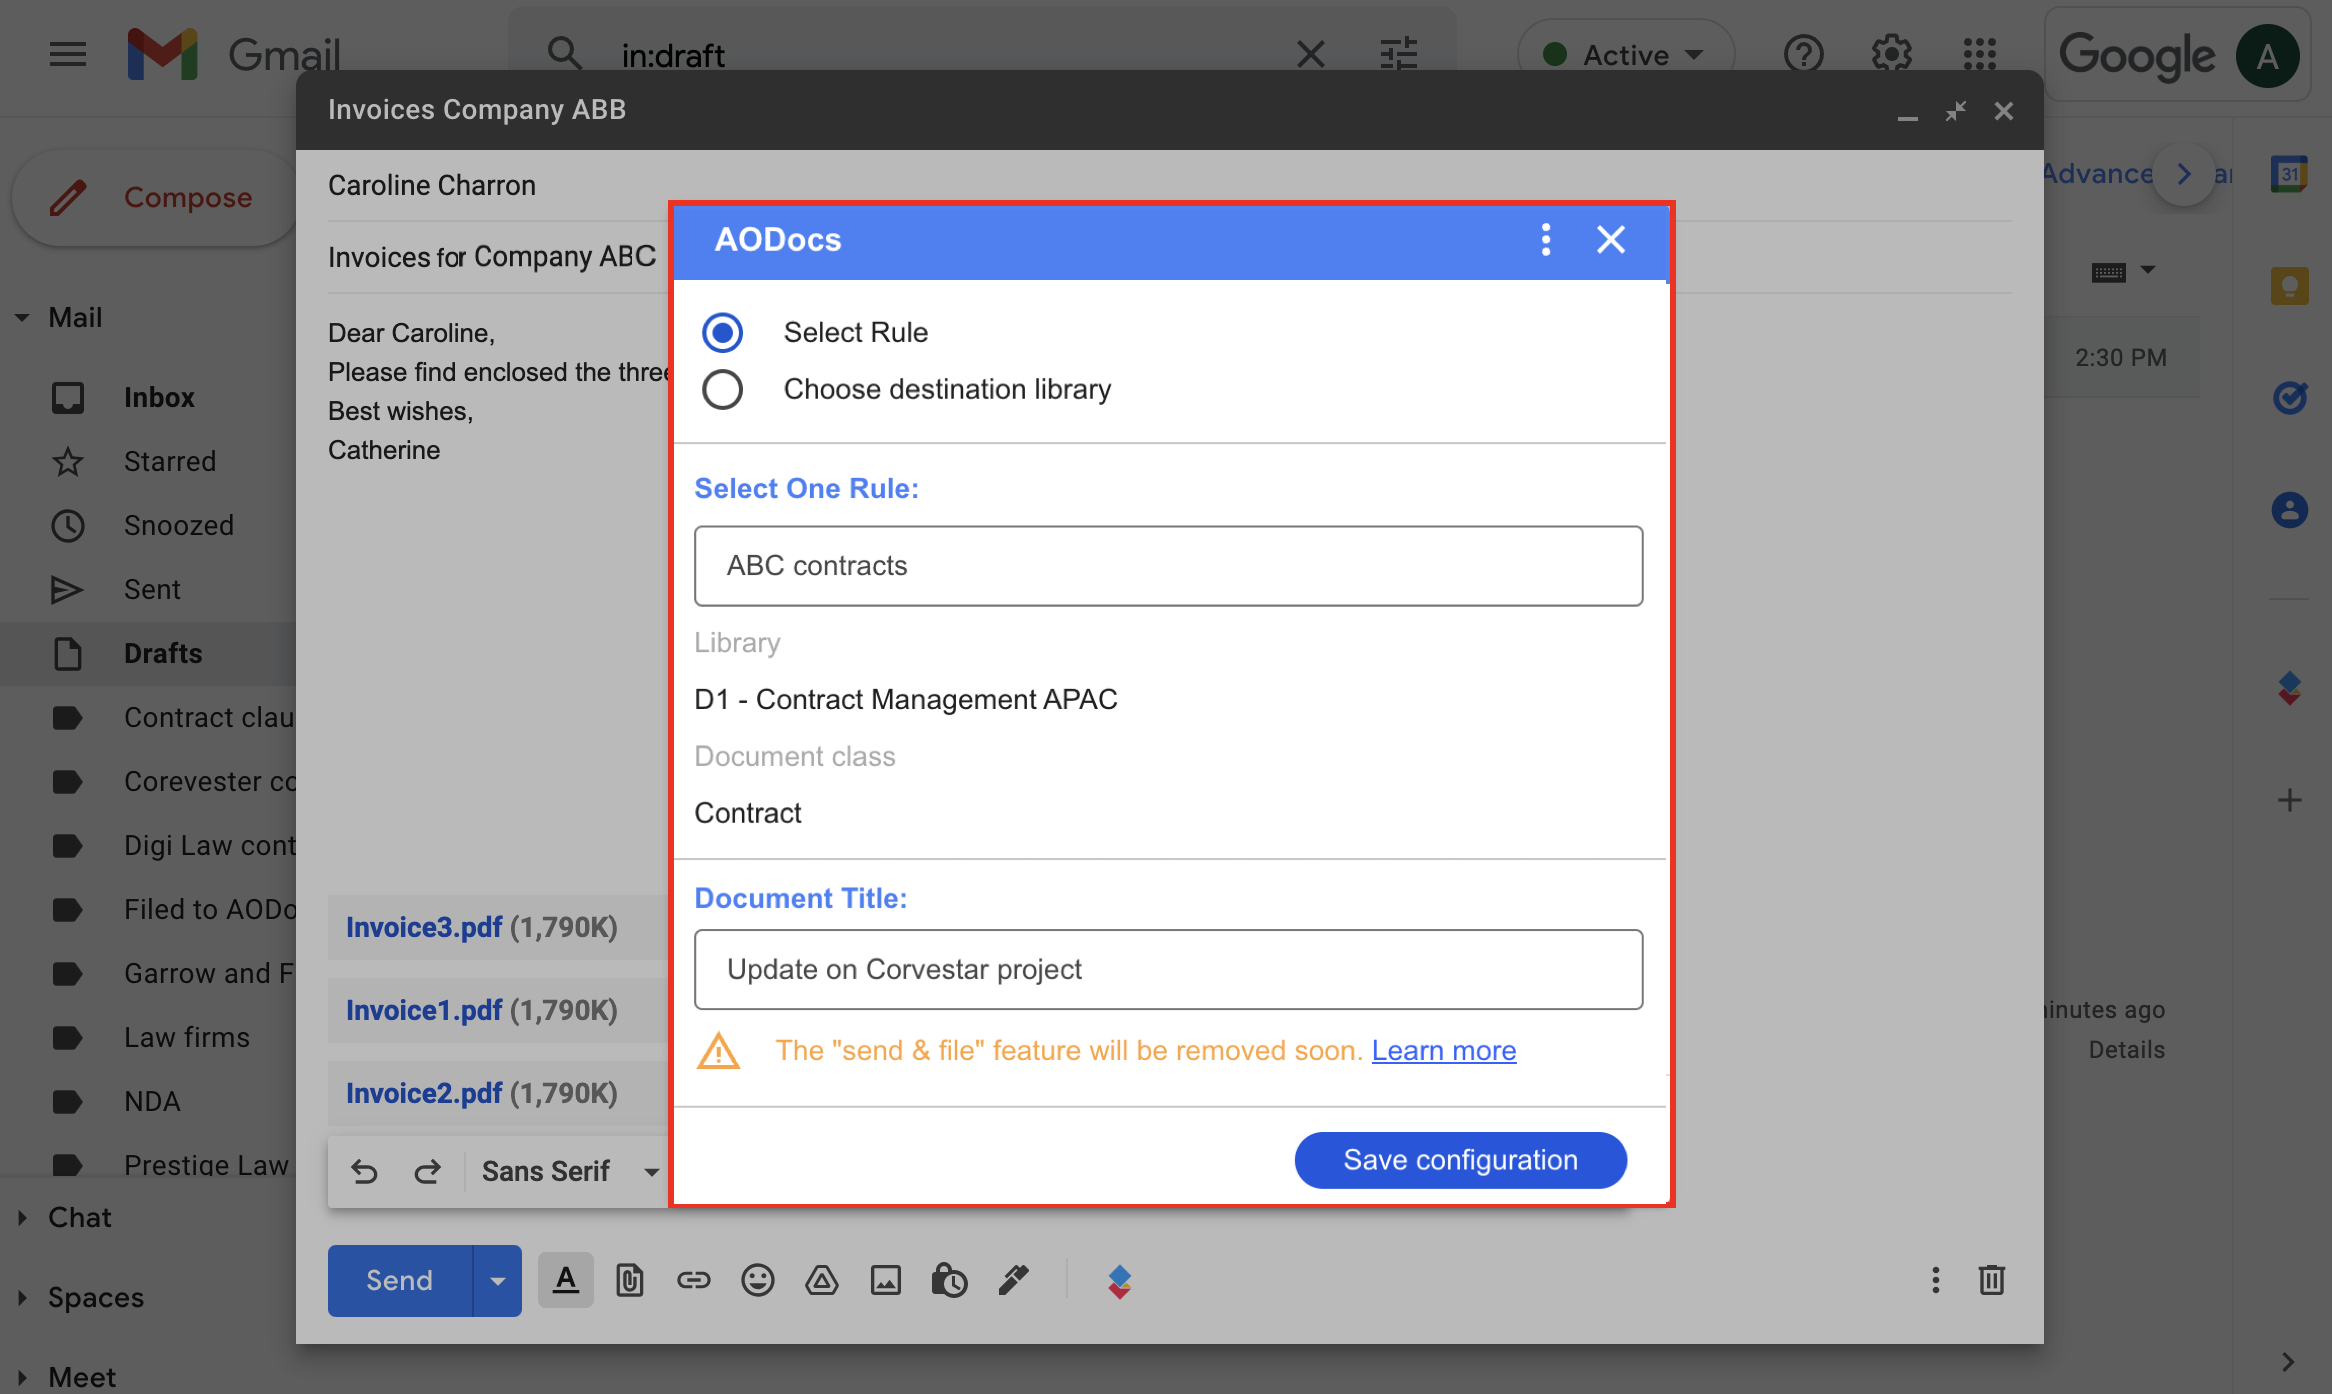
Task: Click the redo icon
Action: coord(428,1172)
